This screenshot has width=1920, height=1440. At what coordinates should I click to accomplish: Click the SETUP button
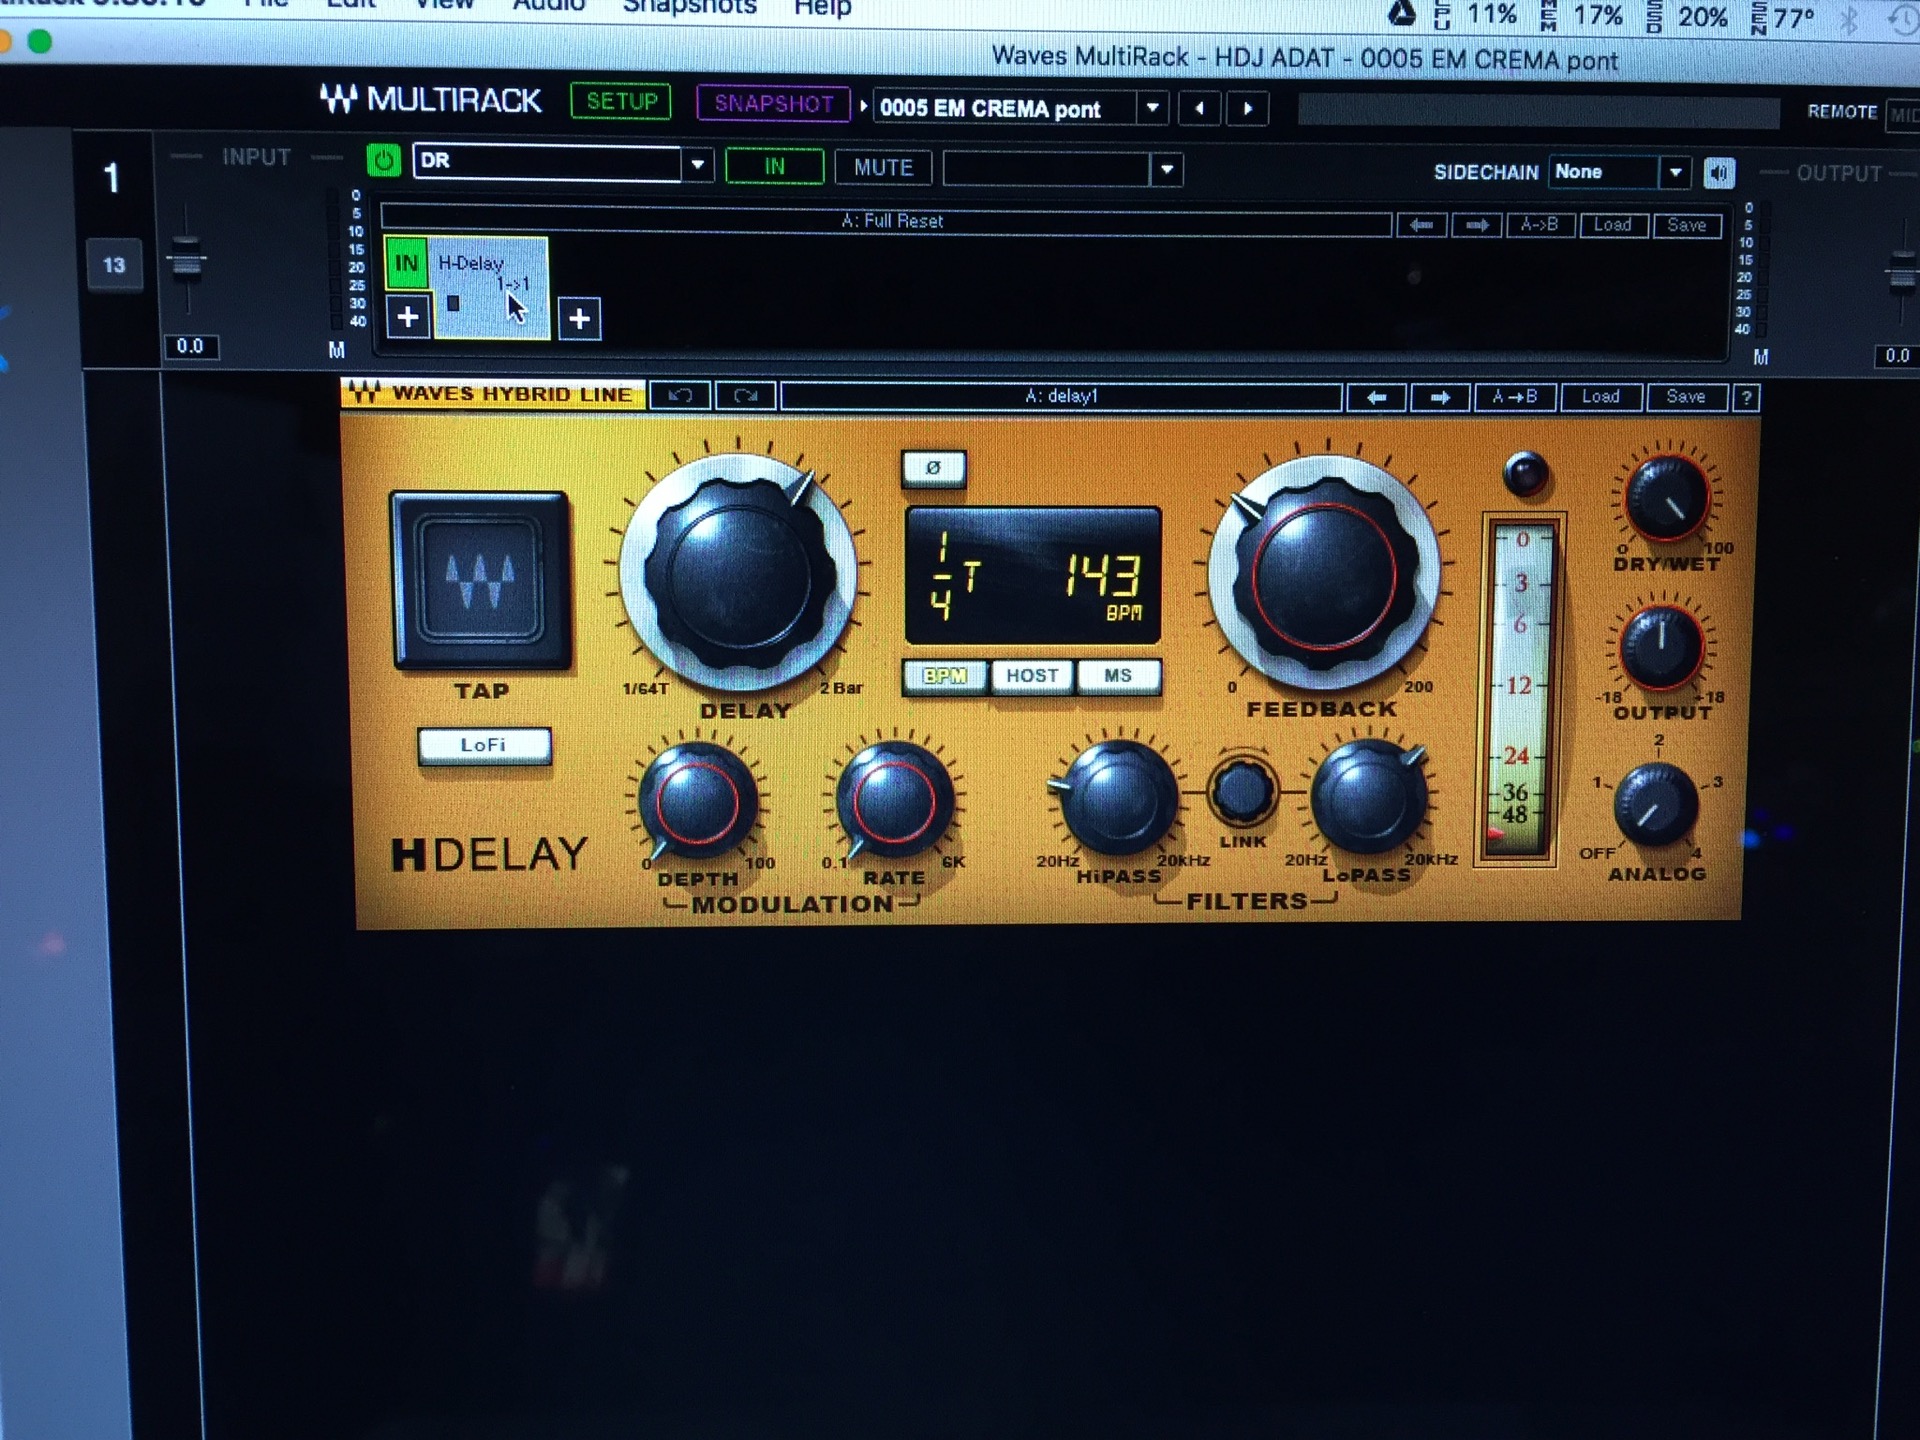point(621,101)
